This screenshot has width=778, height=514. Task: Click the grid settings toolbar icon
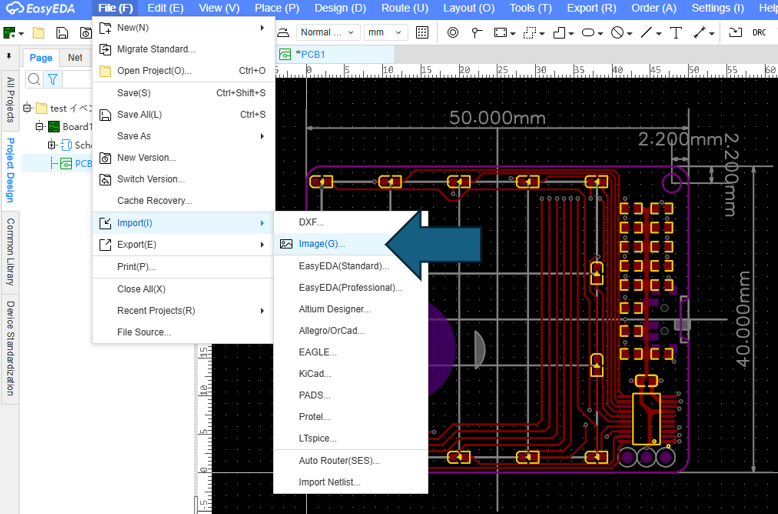422,33
